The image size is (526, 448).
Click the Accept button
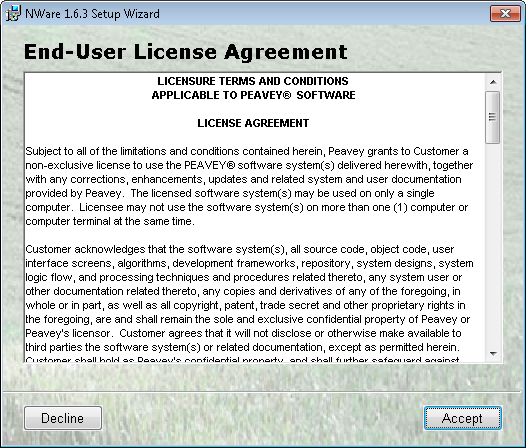tap(463, 418)
